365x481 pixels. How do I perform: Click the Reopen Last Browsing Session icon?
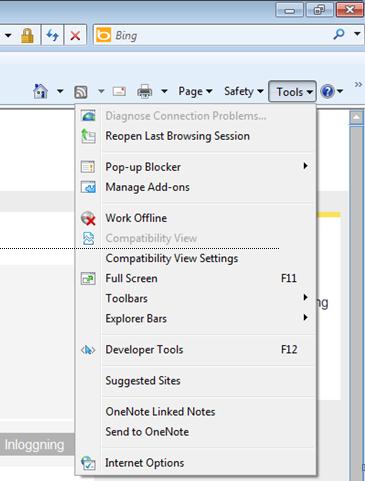(x=88, y=136)
